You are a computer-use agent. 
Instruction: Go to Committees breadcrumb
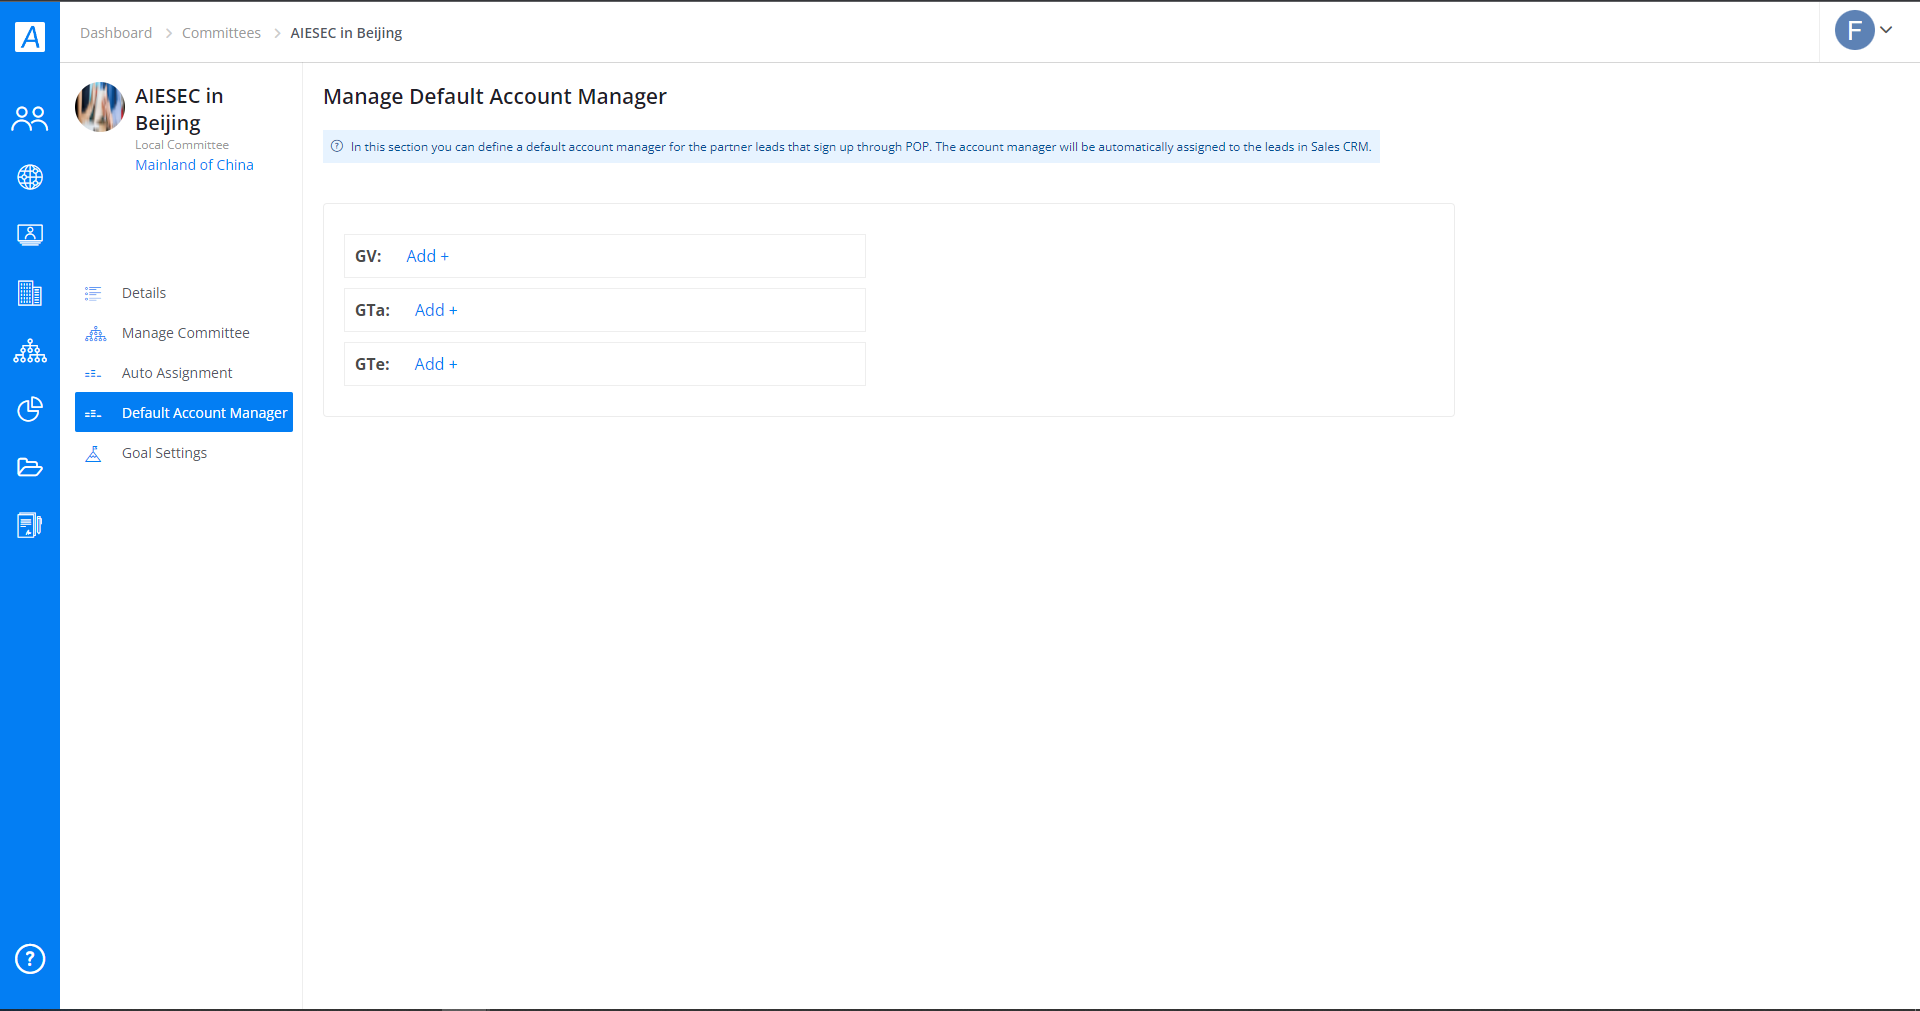point(221,33)
